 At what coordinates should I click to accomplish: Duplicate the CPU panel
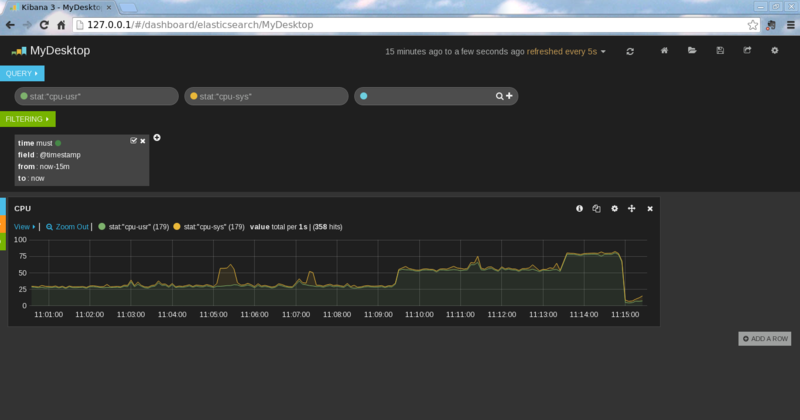tap(596, 208)
